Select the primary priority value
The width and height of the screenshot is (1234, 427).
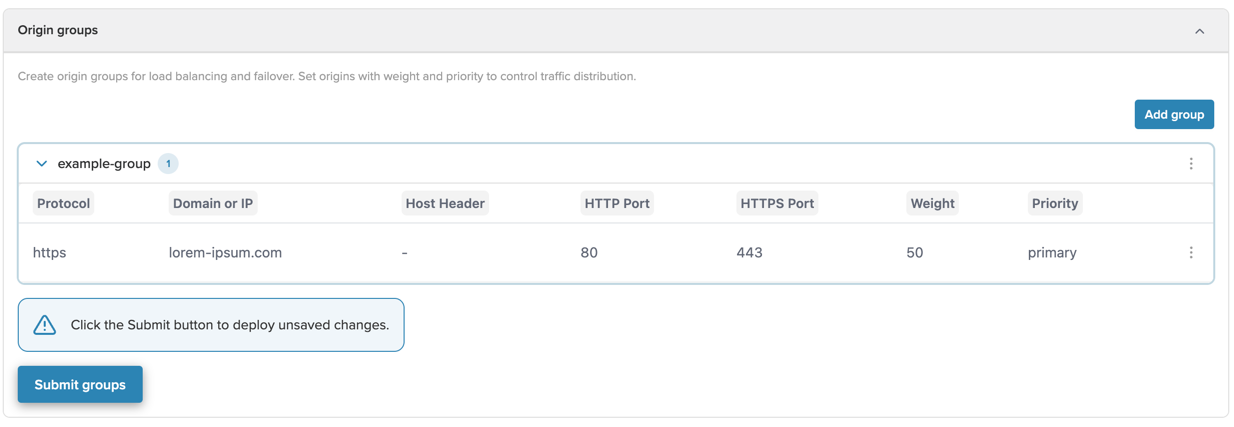(1051, 253)
